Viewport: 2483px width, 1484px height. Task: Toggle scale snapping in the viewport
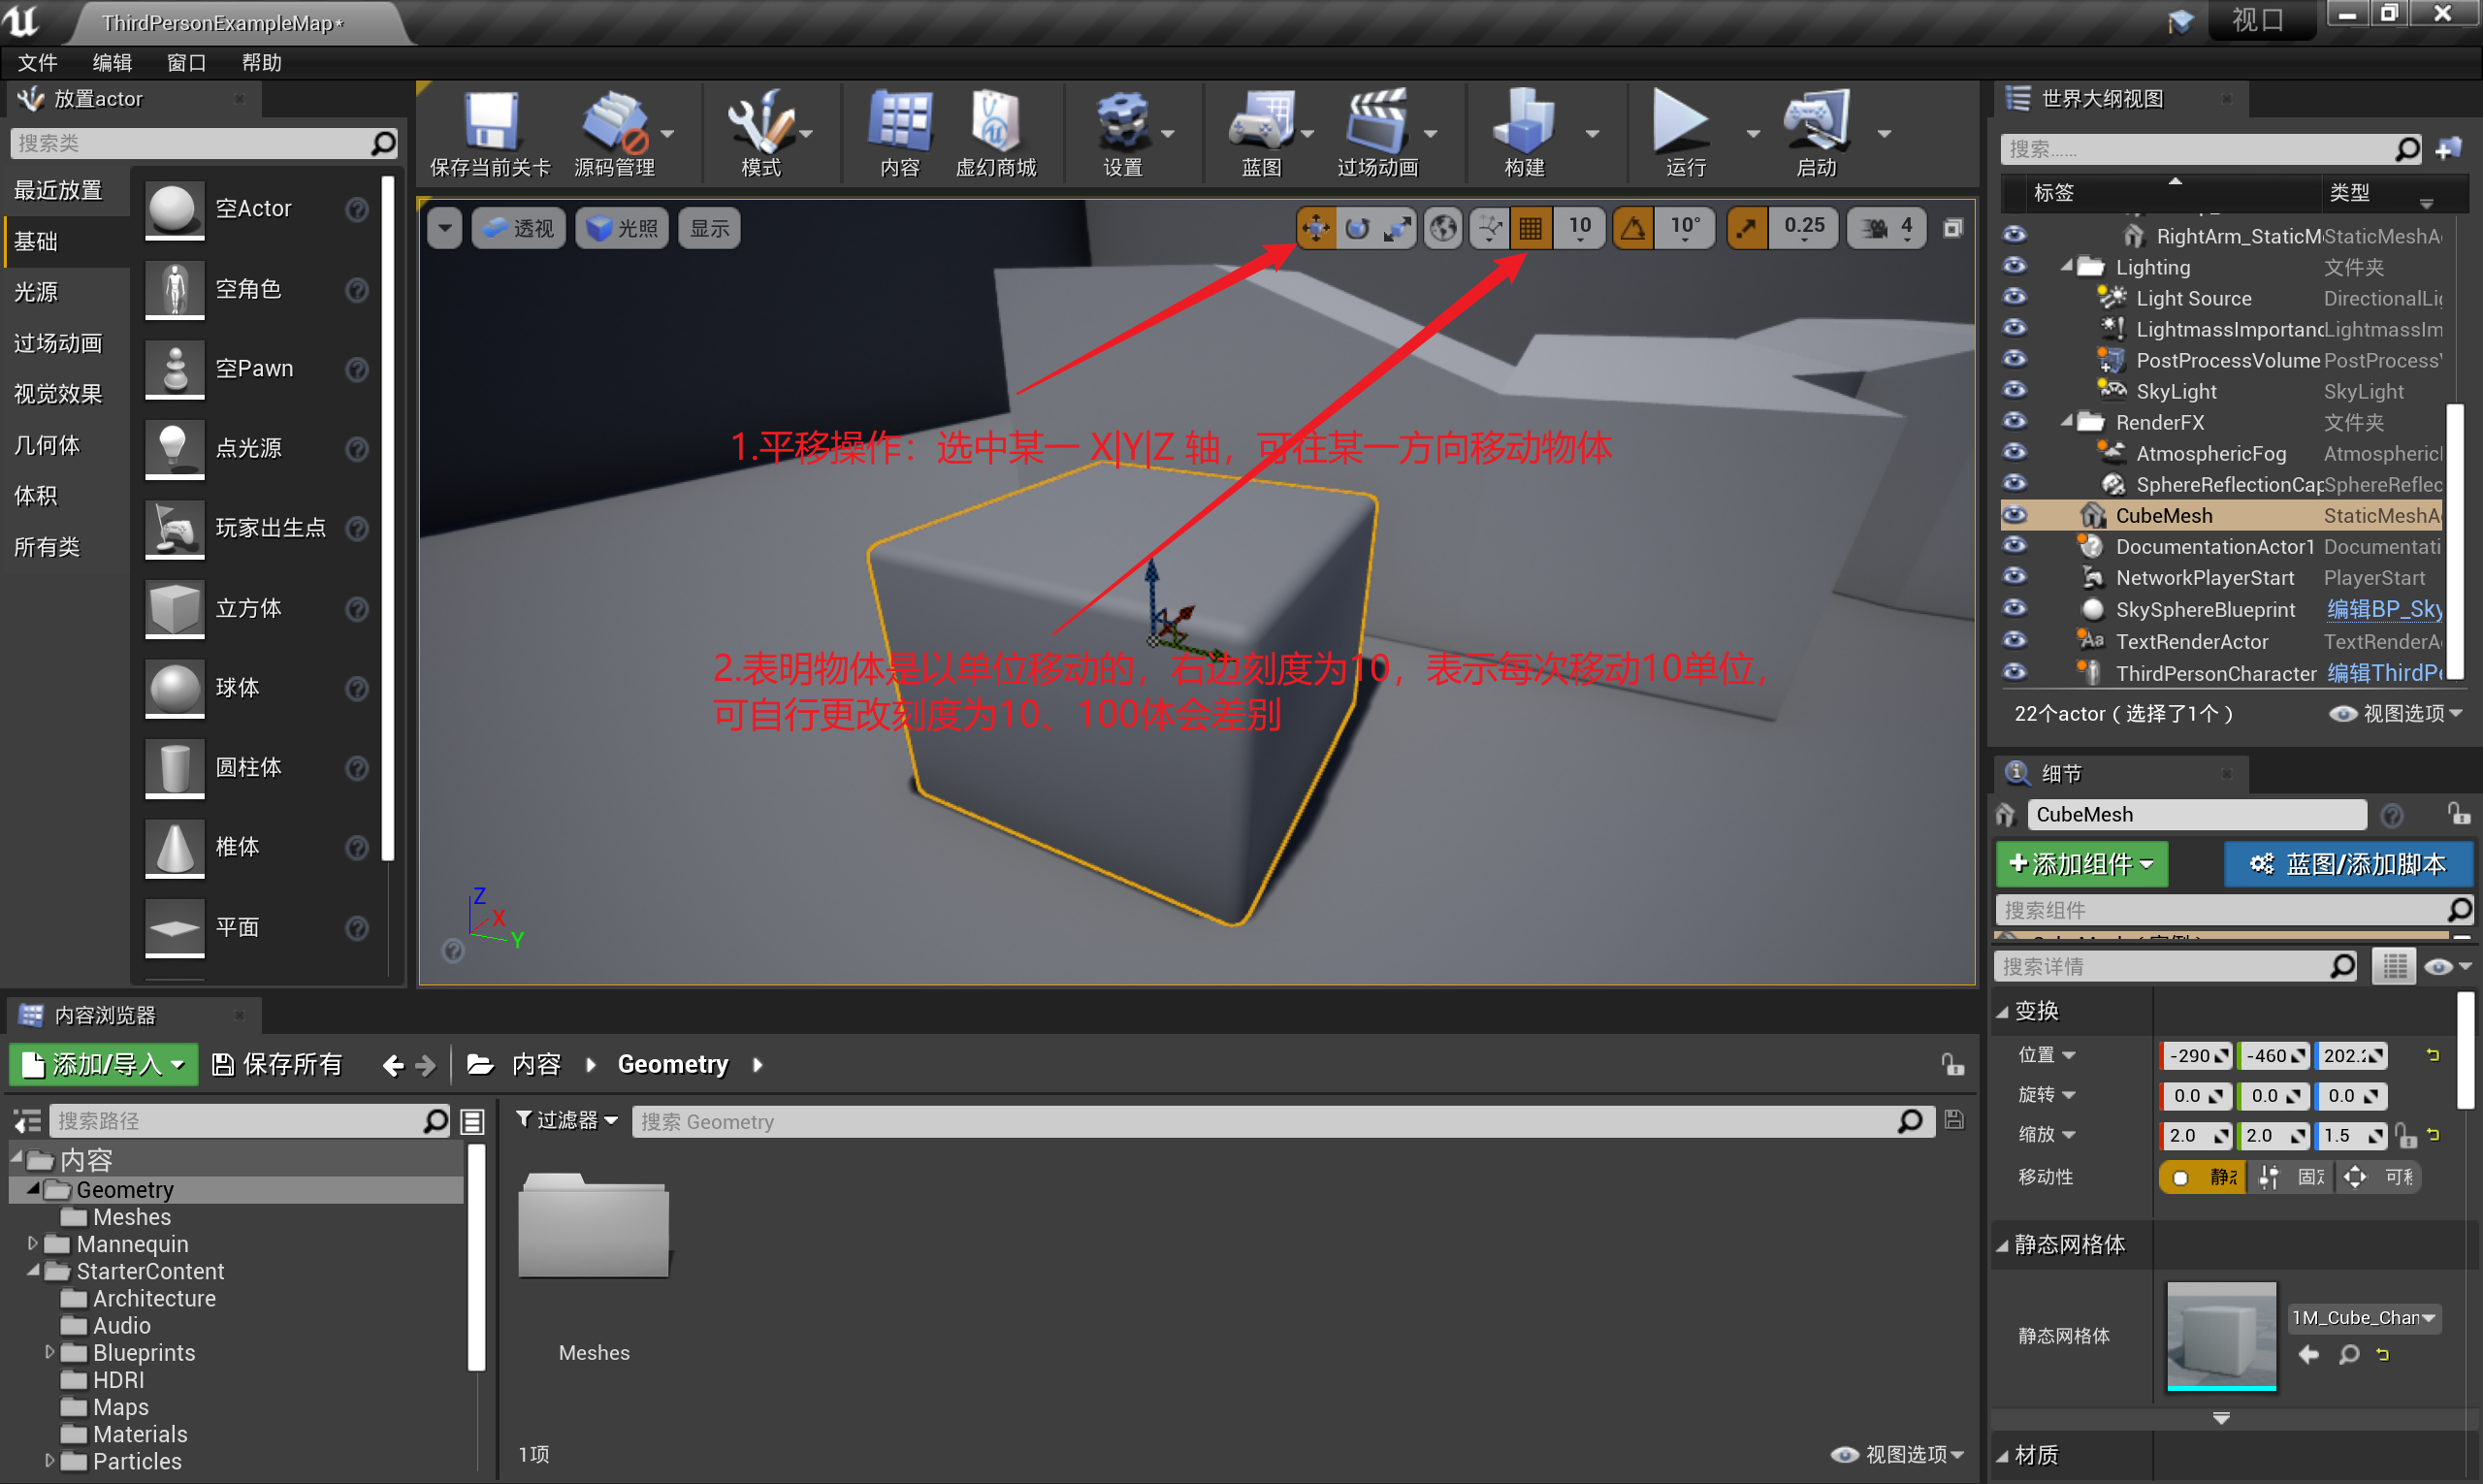1747,228
